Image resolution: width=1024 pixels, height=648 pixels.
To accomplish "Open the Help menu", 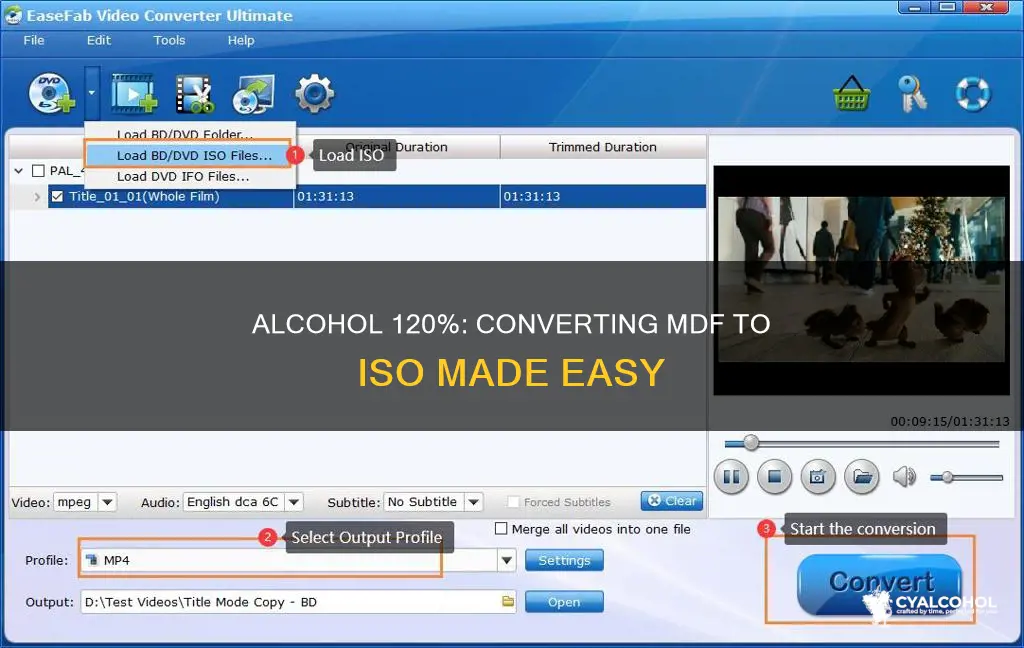I will click(240, 40).
